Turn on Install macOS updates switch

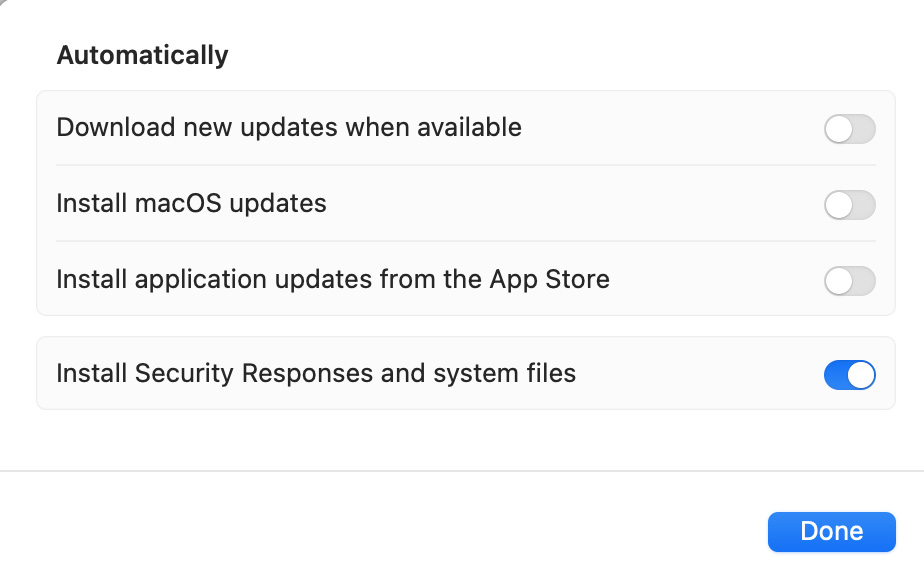pyautogui.click(x=849, y=205)
